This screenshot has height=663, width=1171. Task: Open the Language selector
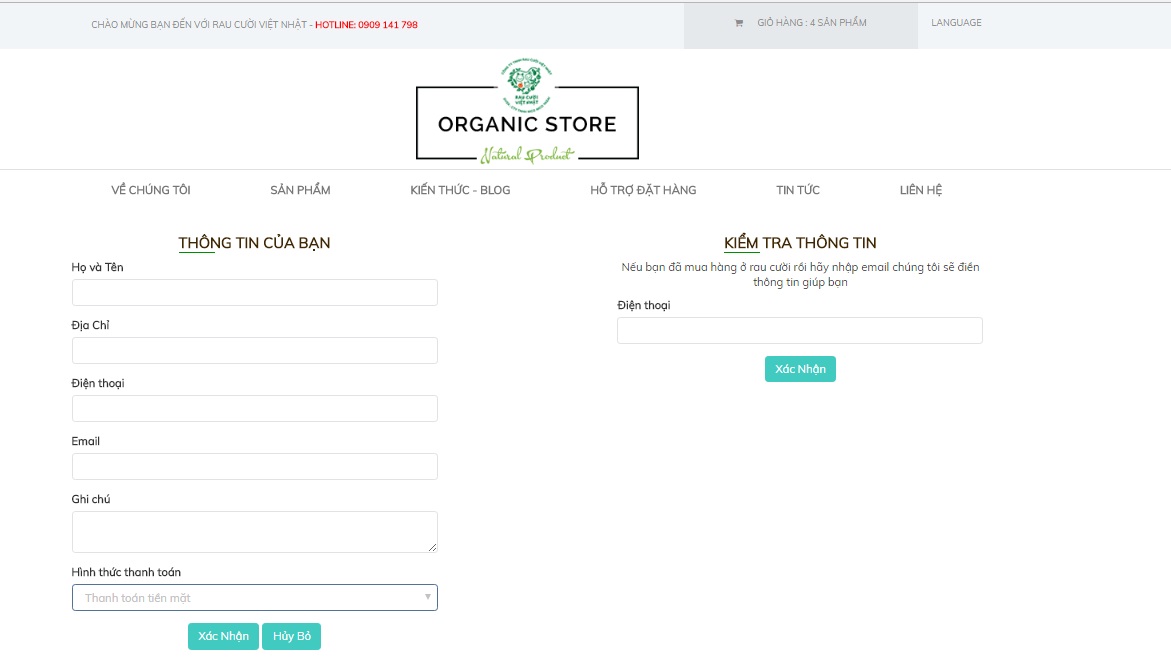(956, 23)
